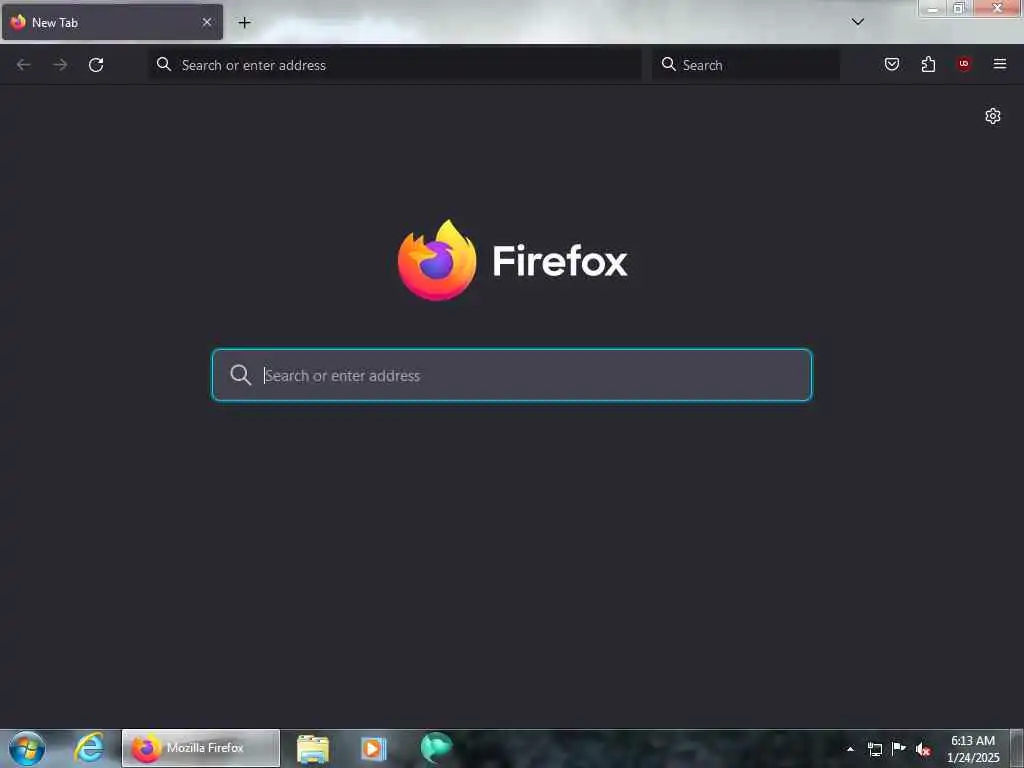Reload the current page
This screenshot has height=768, width=1024.
point(96,65)
